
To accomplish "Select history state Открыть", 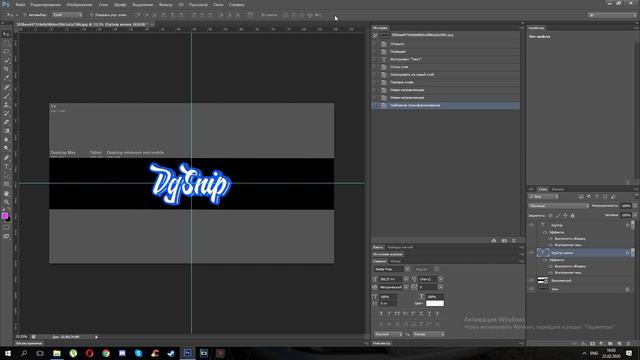I will tap(446, 44).
